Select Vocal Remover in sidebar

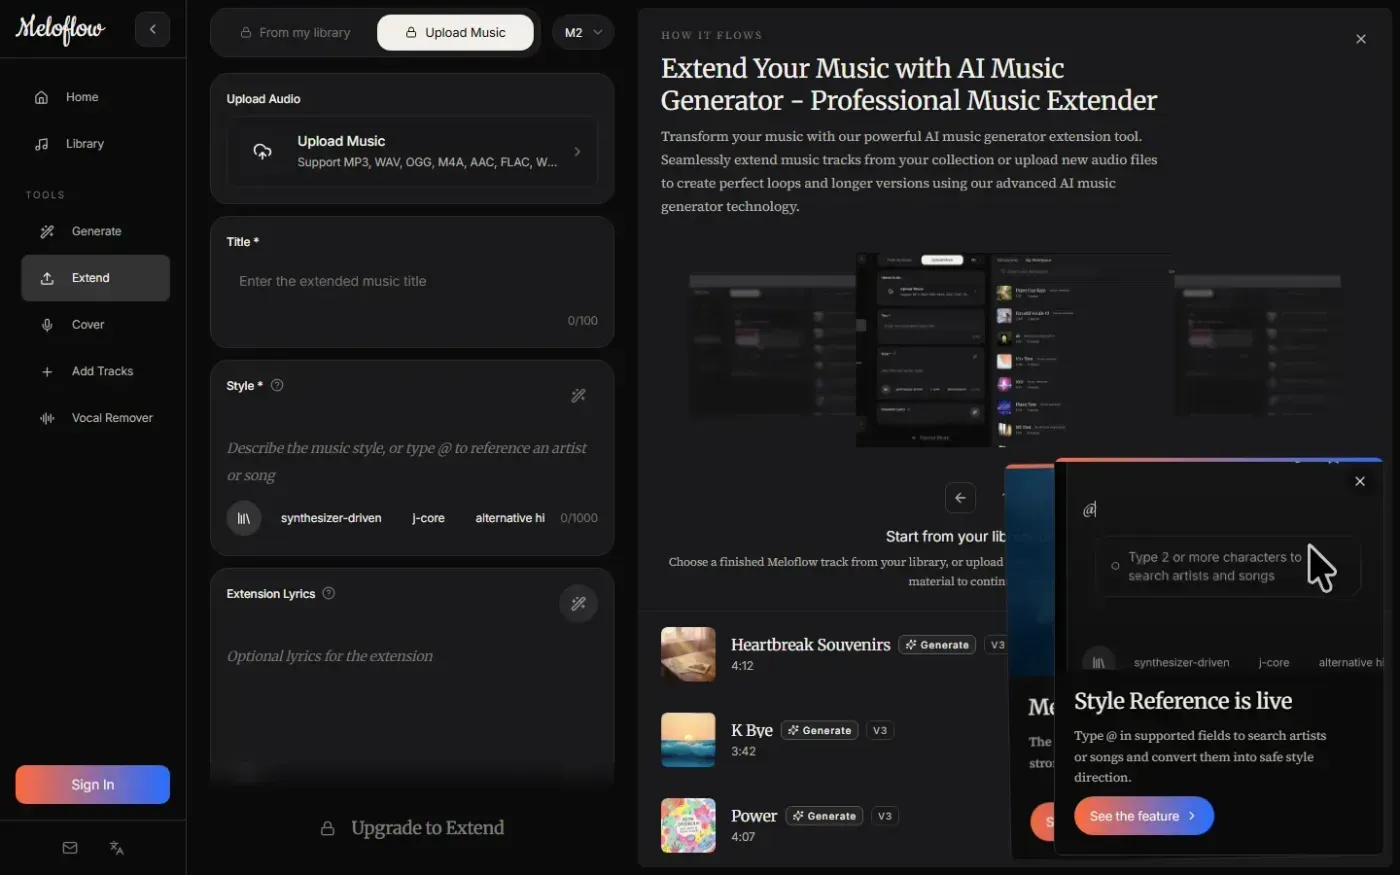(95, 418)
